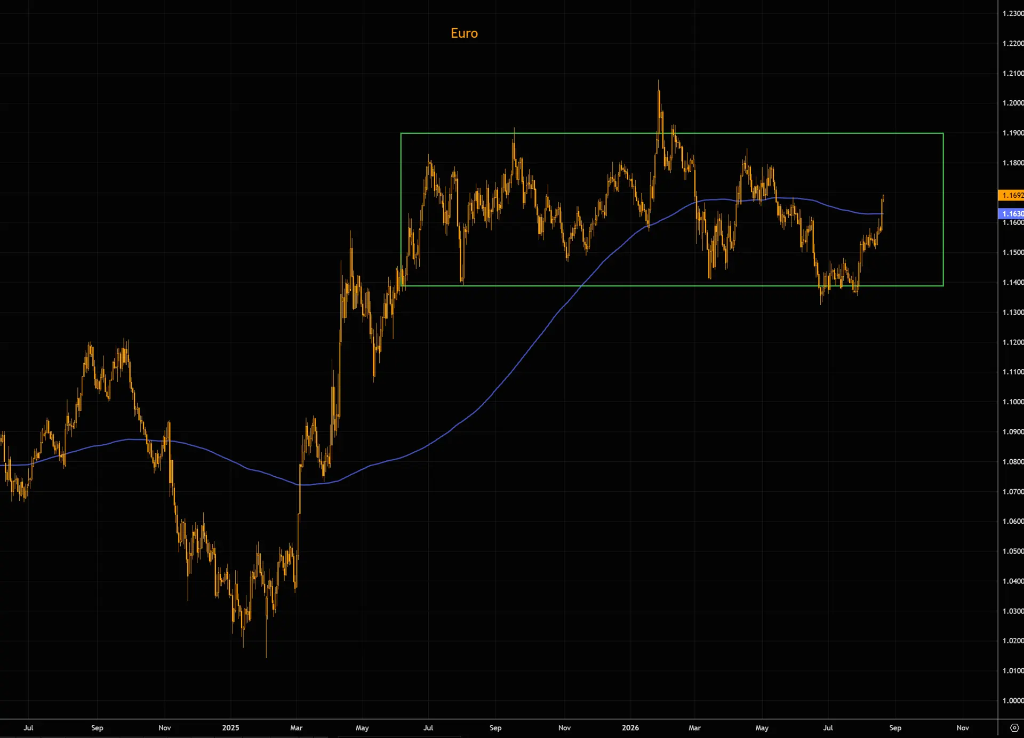Select the green rectangle drawing's top edge
1024x738 pixels.
point(672,133)
